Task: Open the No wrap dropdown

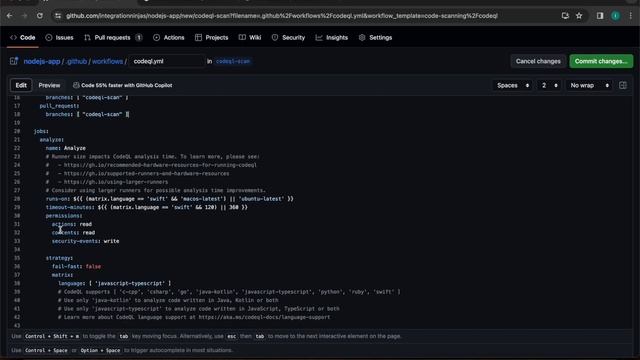Action: (589, 85)
